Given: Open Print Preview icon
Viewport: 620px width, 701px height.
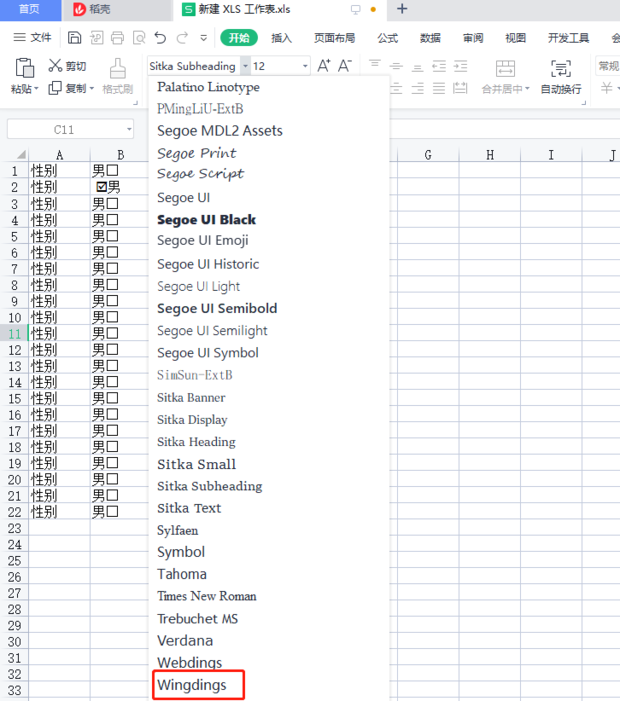Looking at the screenshot, I should [x=139, y=38].
